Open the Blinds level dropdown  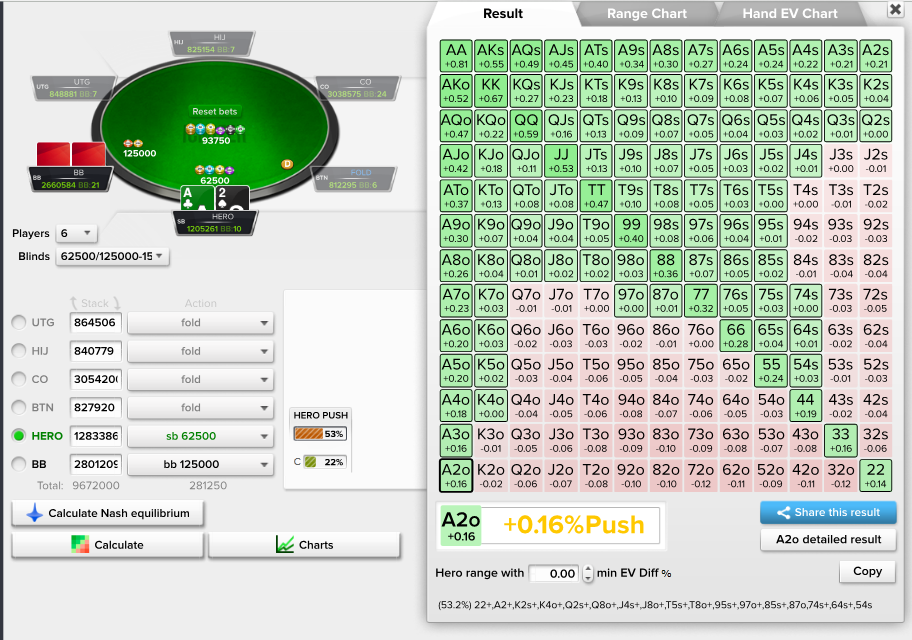point(112,256)
